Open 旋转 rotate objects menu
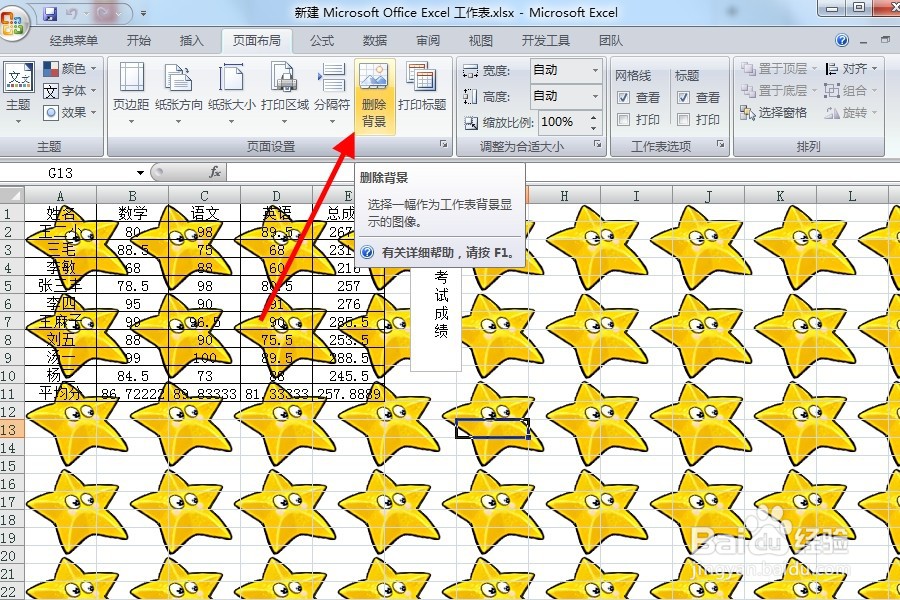Screen dimensions: 900x600 coord(851,113)
